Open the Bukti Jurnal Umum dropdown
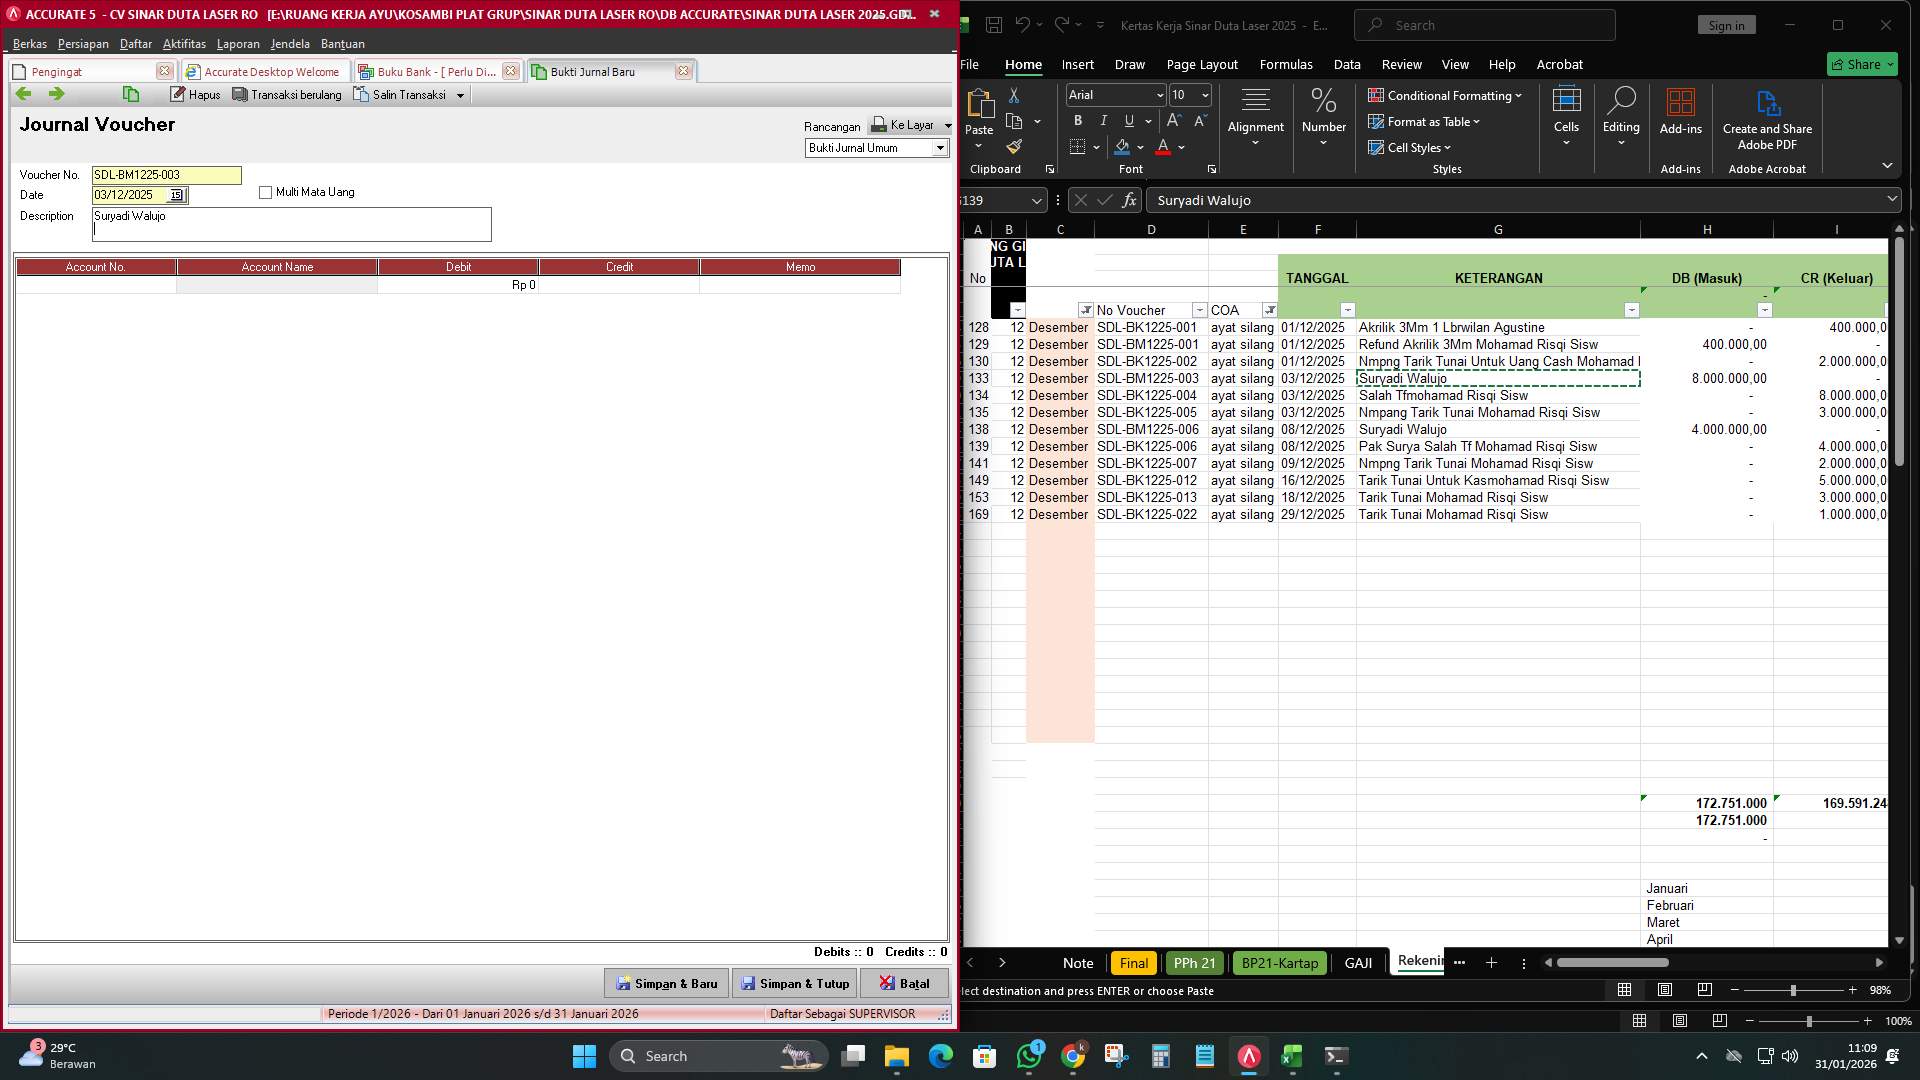Screen dimensions: 1920x1080 point(940,148)
